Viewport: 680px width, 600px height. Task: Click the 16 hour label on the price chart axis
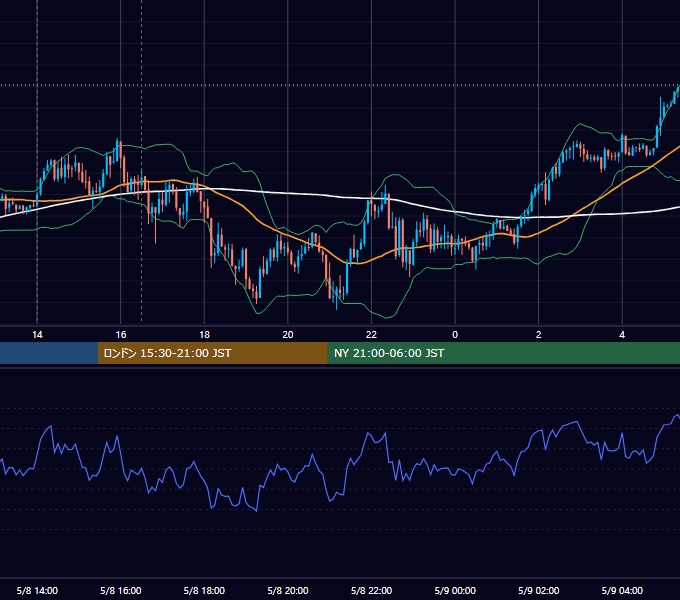tap(121, 335)
